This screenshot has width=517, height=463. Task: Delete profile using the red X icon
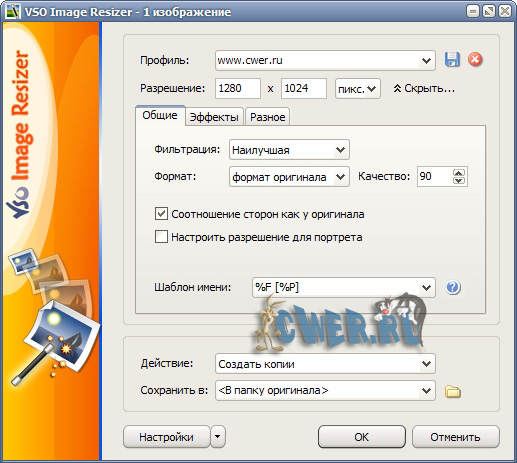tap(475, 60)
